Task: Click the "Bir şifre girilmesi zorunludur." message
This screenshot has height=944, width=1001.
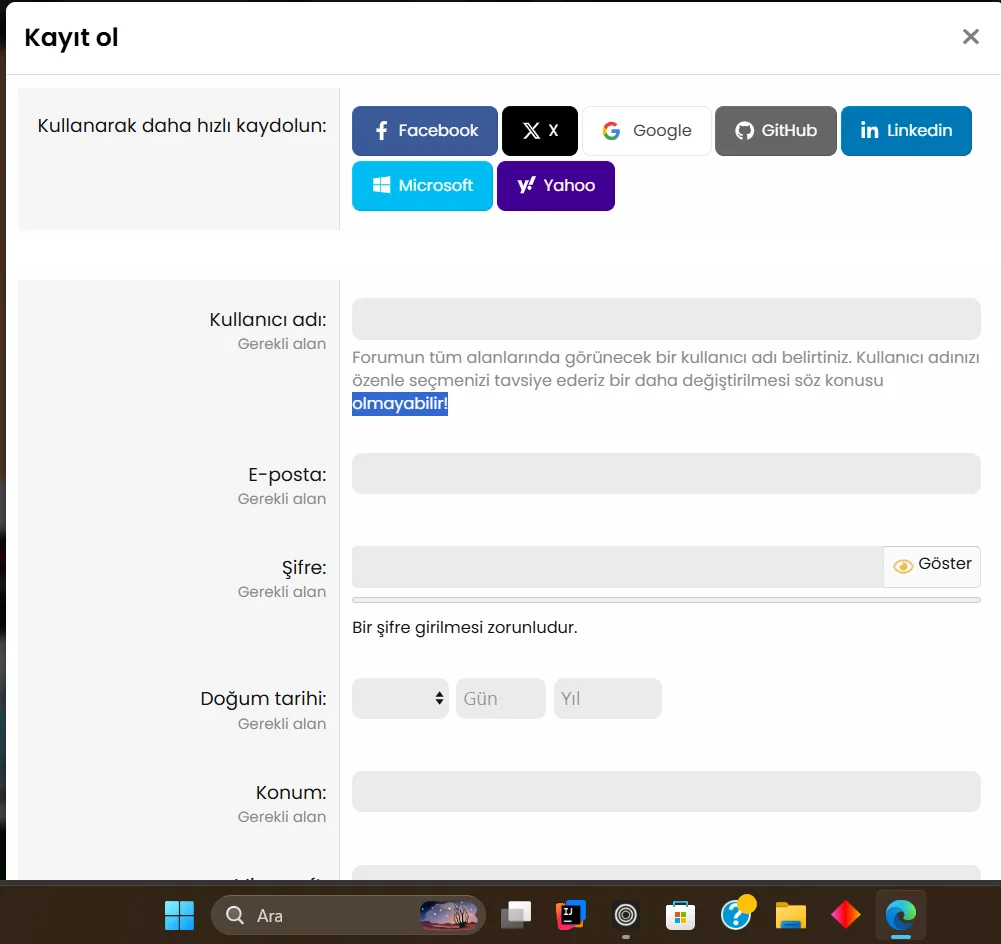Action: point(465,627)
